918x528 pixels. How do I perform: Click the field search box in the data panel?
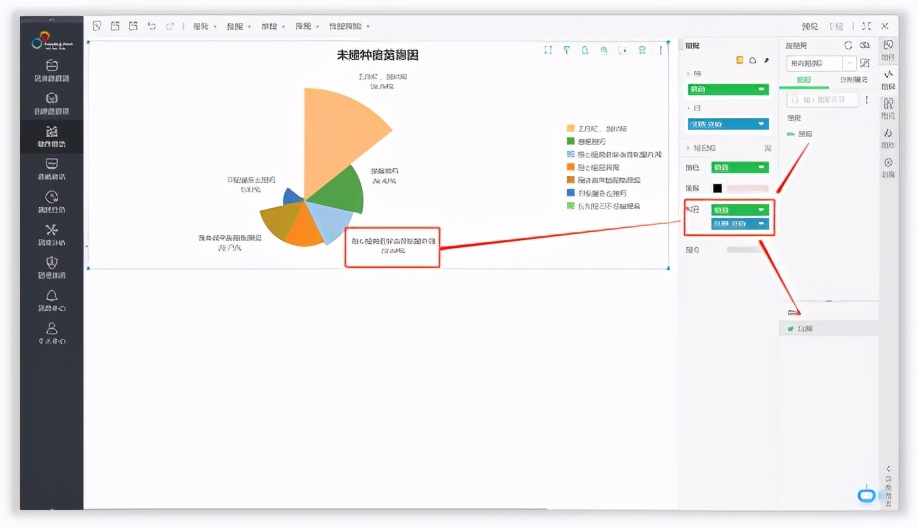point(820,100)
